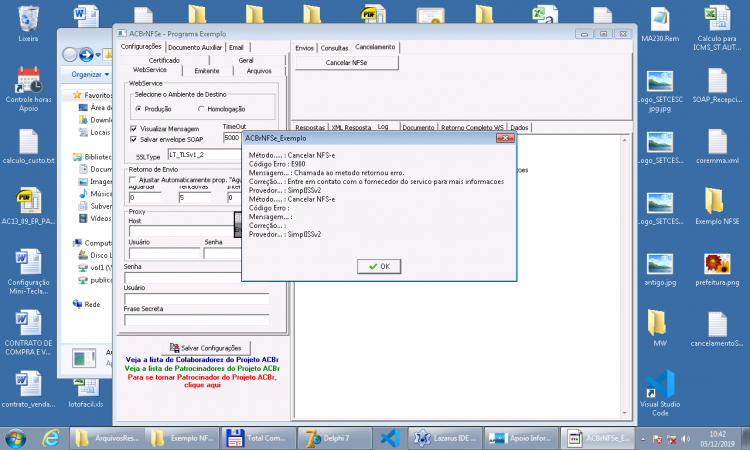Click the TimeOut 5000 input field
Viewport: 750px width, 450px height.
tap(233, 138)
